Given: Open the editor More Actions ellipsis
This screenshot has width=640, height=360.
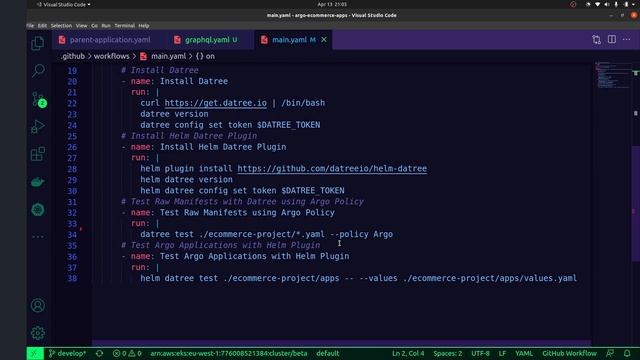Looking at the screenshot, I should click(x=627, y=40).
